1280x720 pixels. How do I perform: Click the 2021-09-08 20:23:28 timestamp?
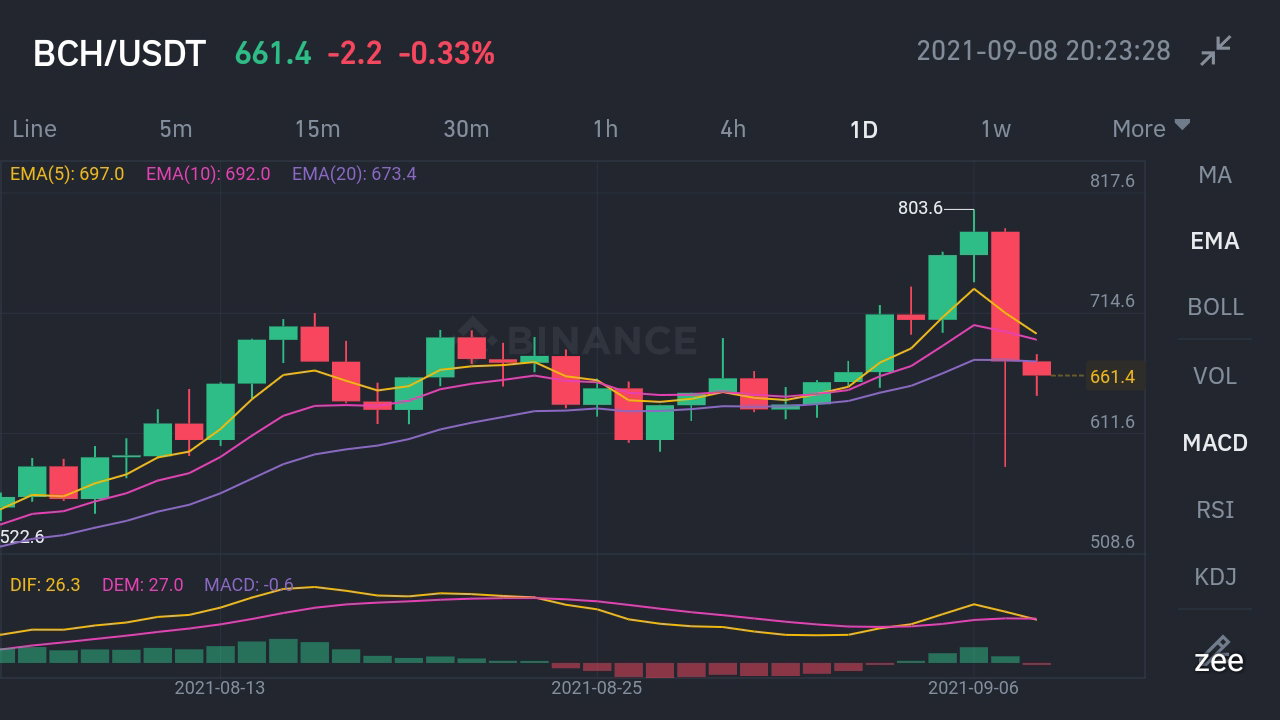(x=1043, y=50)
